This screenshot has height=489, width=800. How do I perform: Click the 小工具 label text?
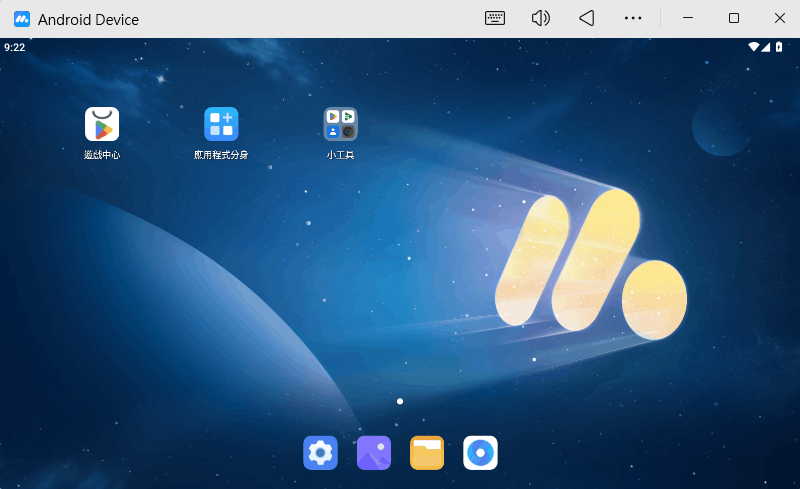[340, 155]
